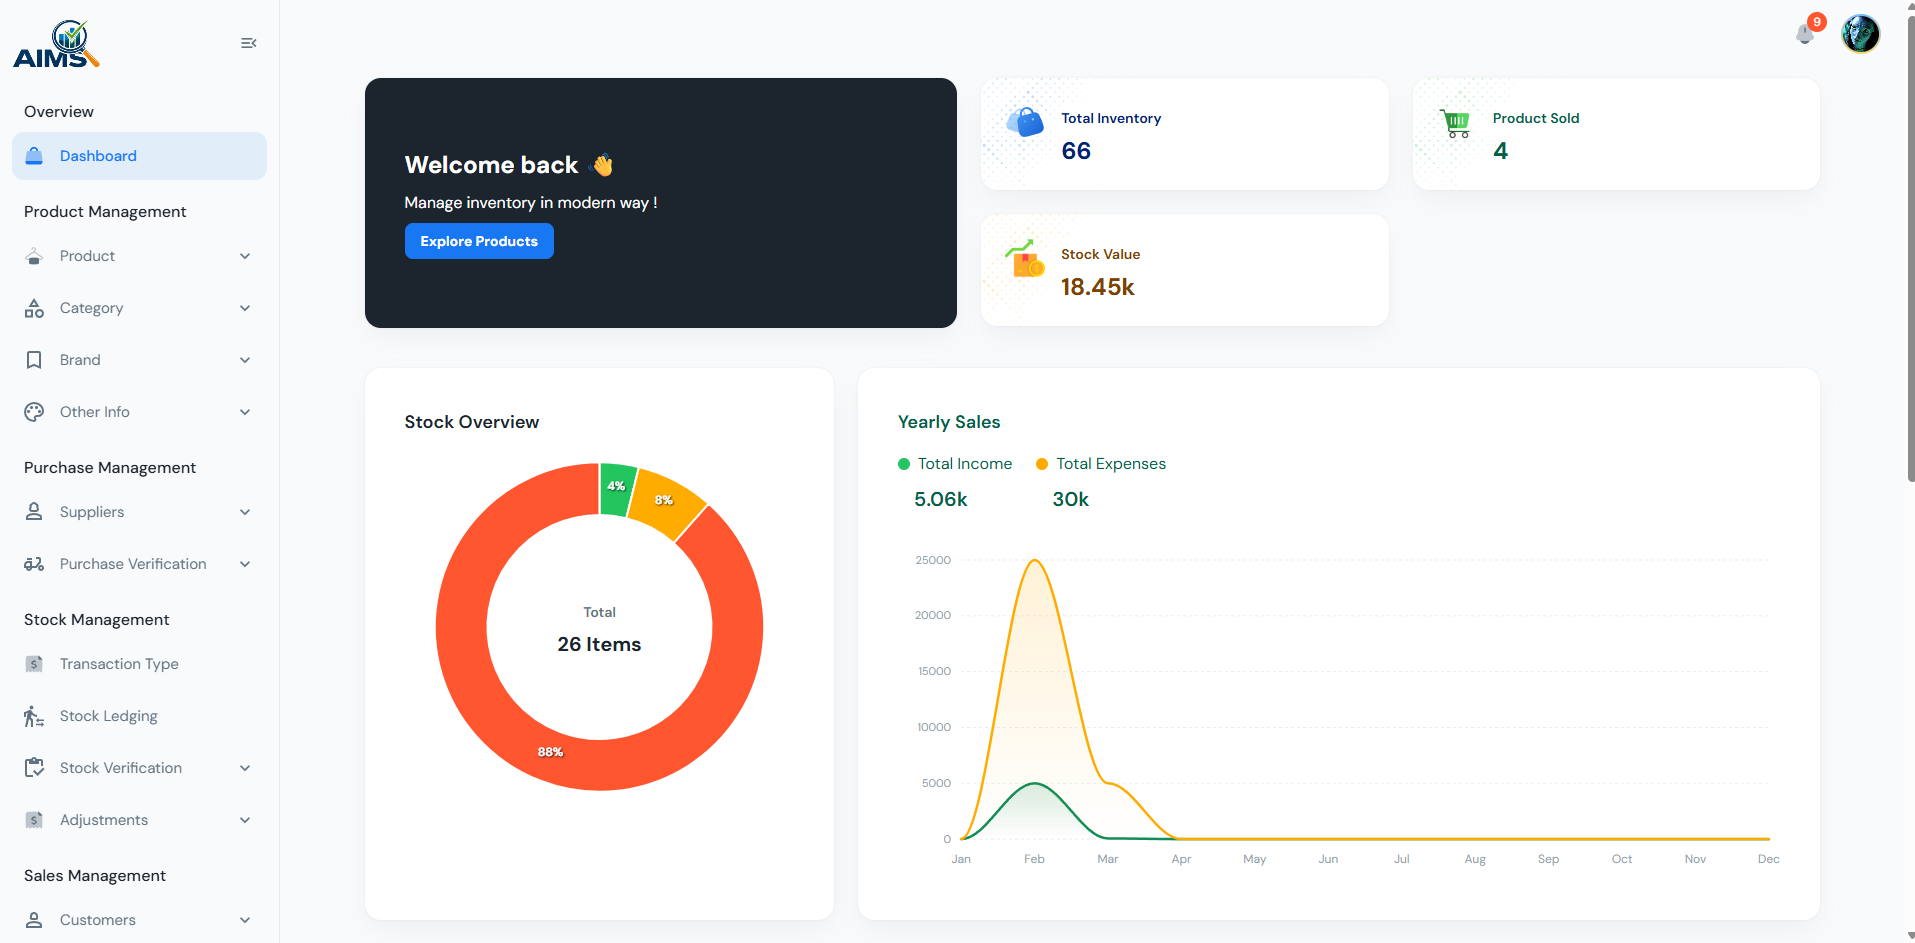
Task: Open the Suppliers person icon
Action: 35,512
